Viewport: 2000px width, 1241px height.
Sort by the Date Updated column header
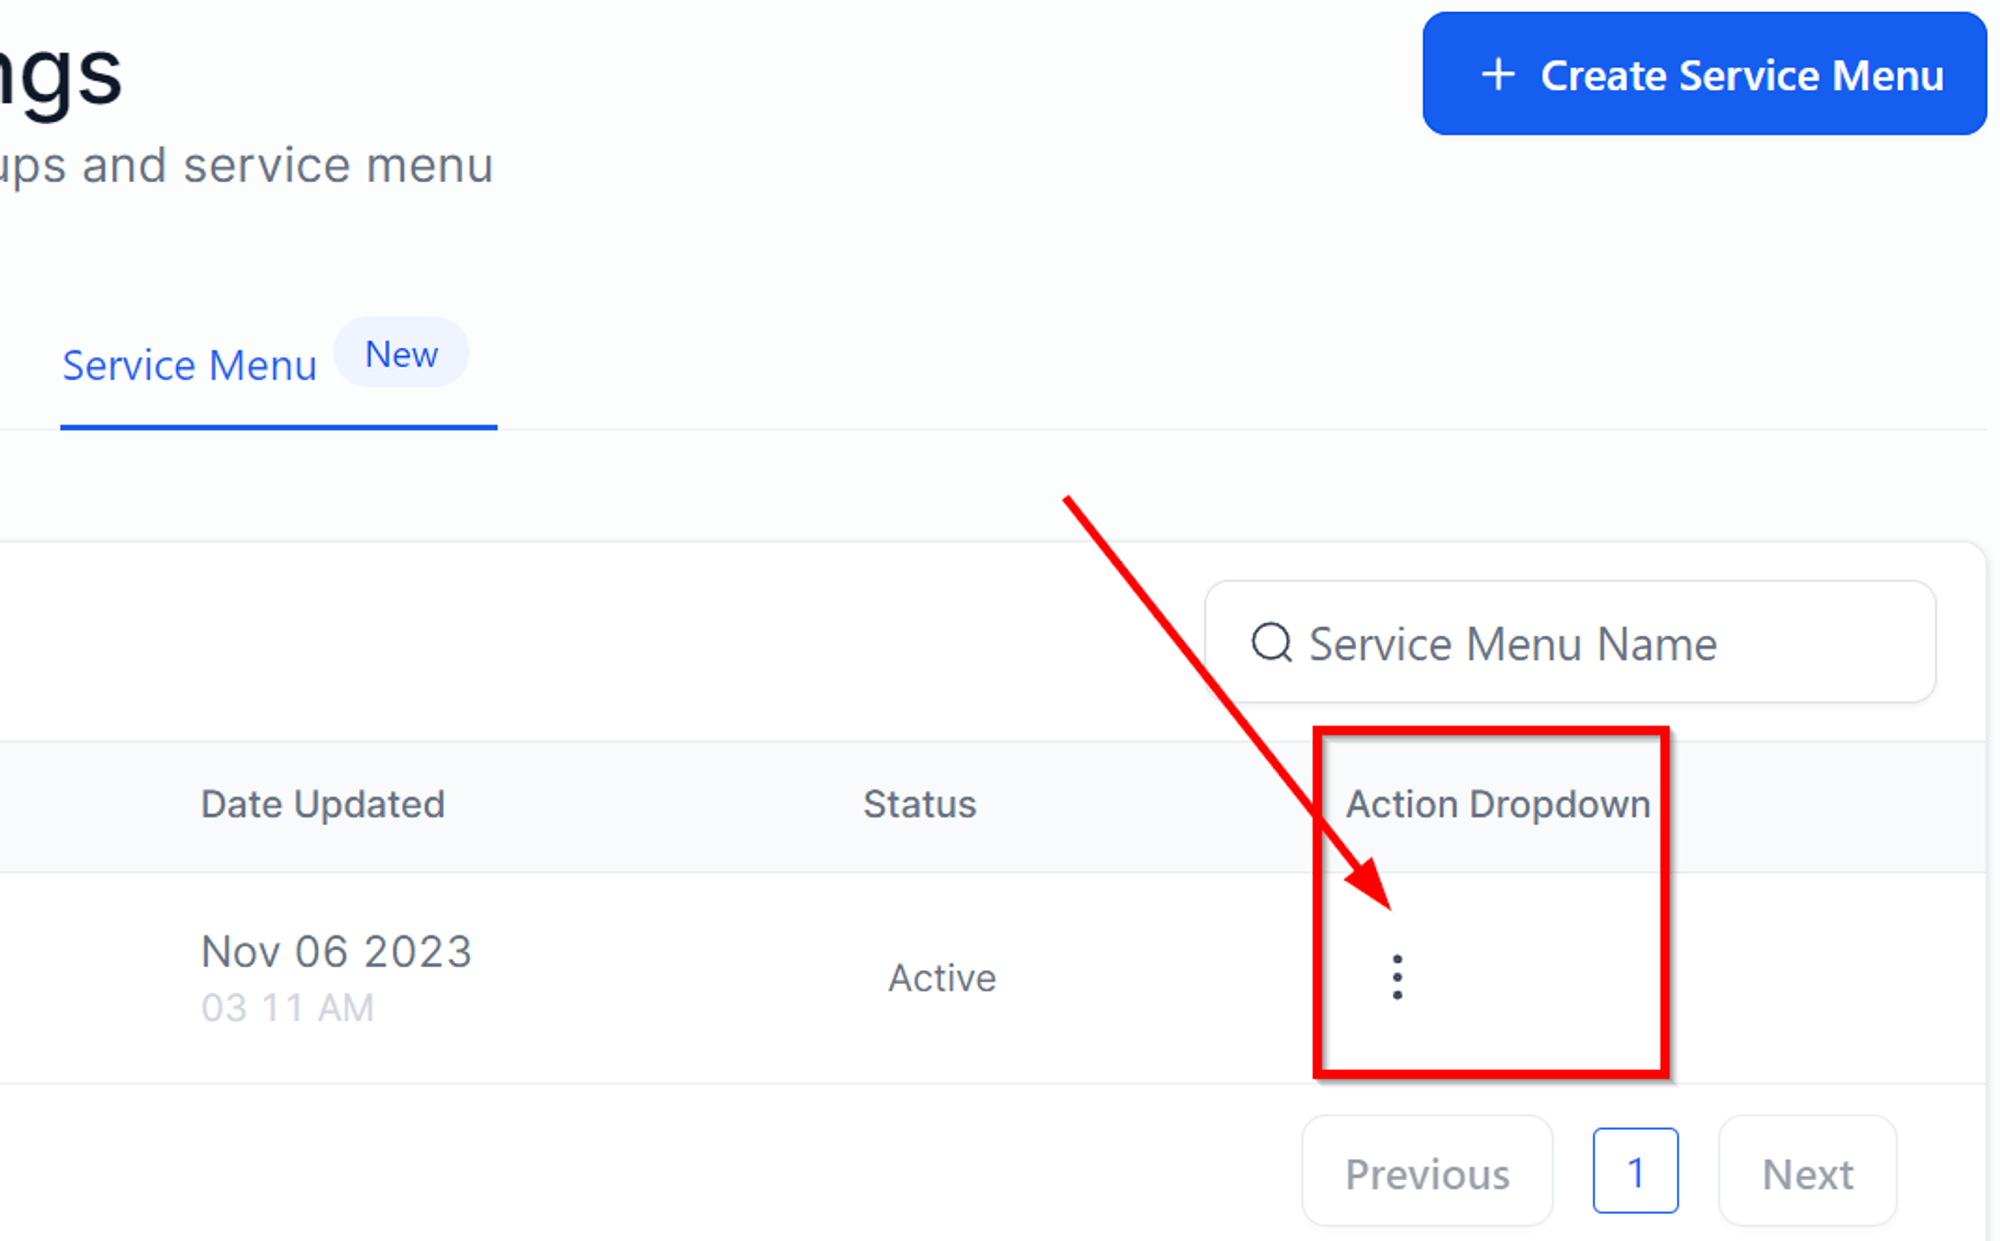pos(322,804)
